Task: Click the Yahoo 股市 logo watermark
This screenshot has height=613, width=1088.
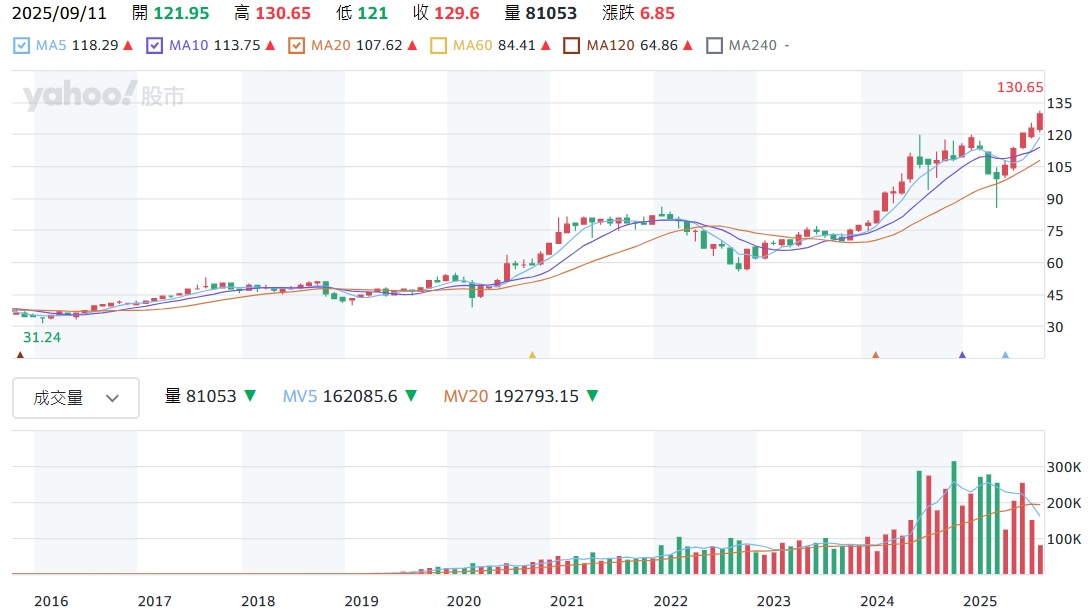Action: pyautogui.click(x=104, y=96)
